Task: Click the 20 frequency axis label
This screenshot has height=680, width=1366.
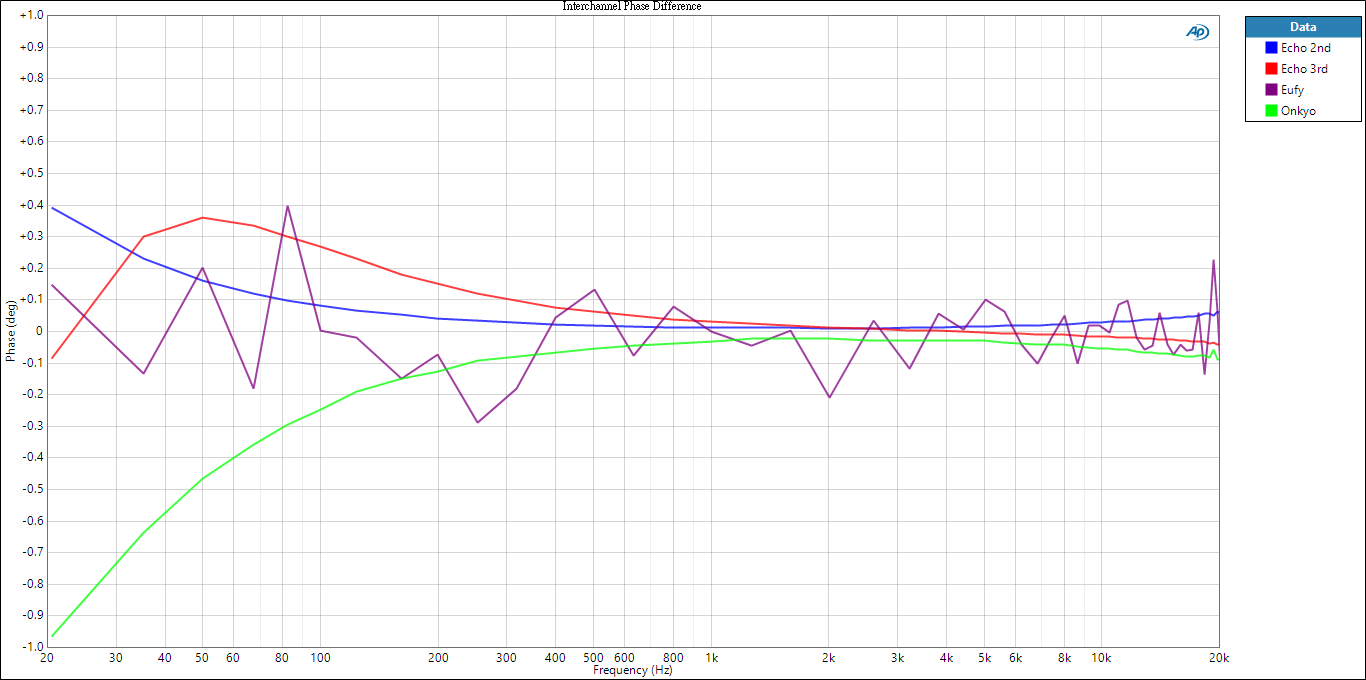Action: click(46, 658)
